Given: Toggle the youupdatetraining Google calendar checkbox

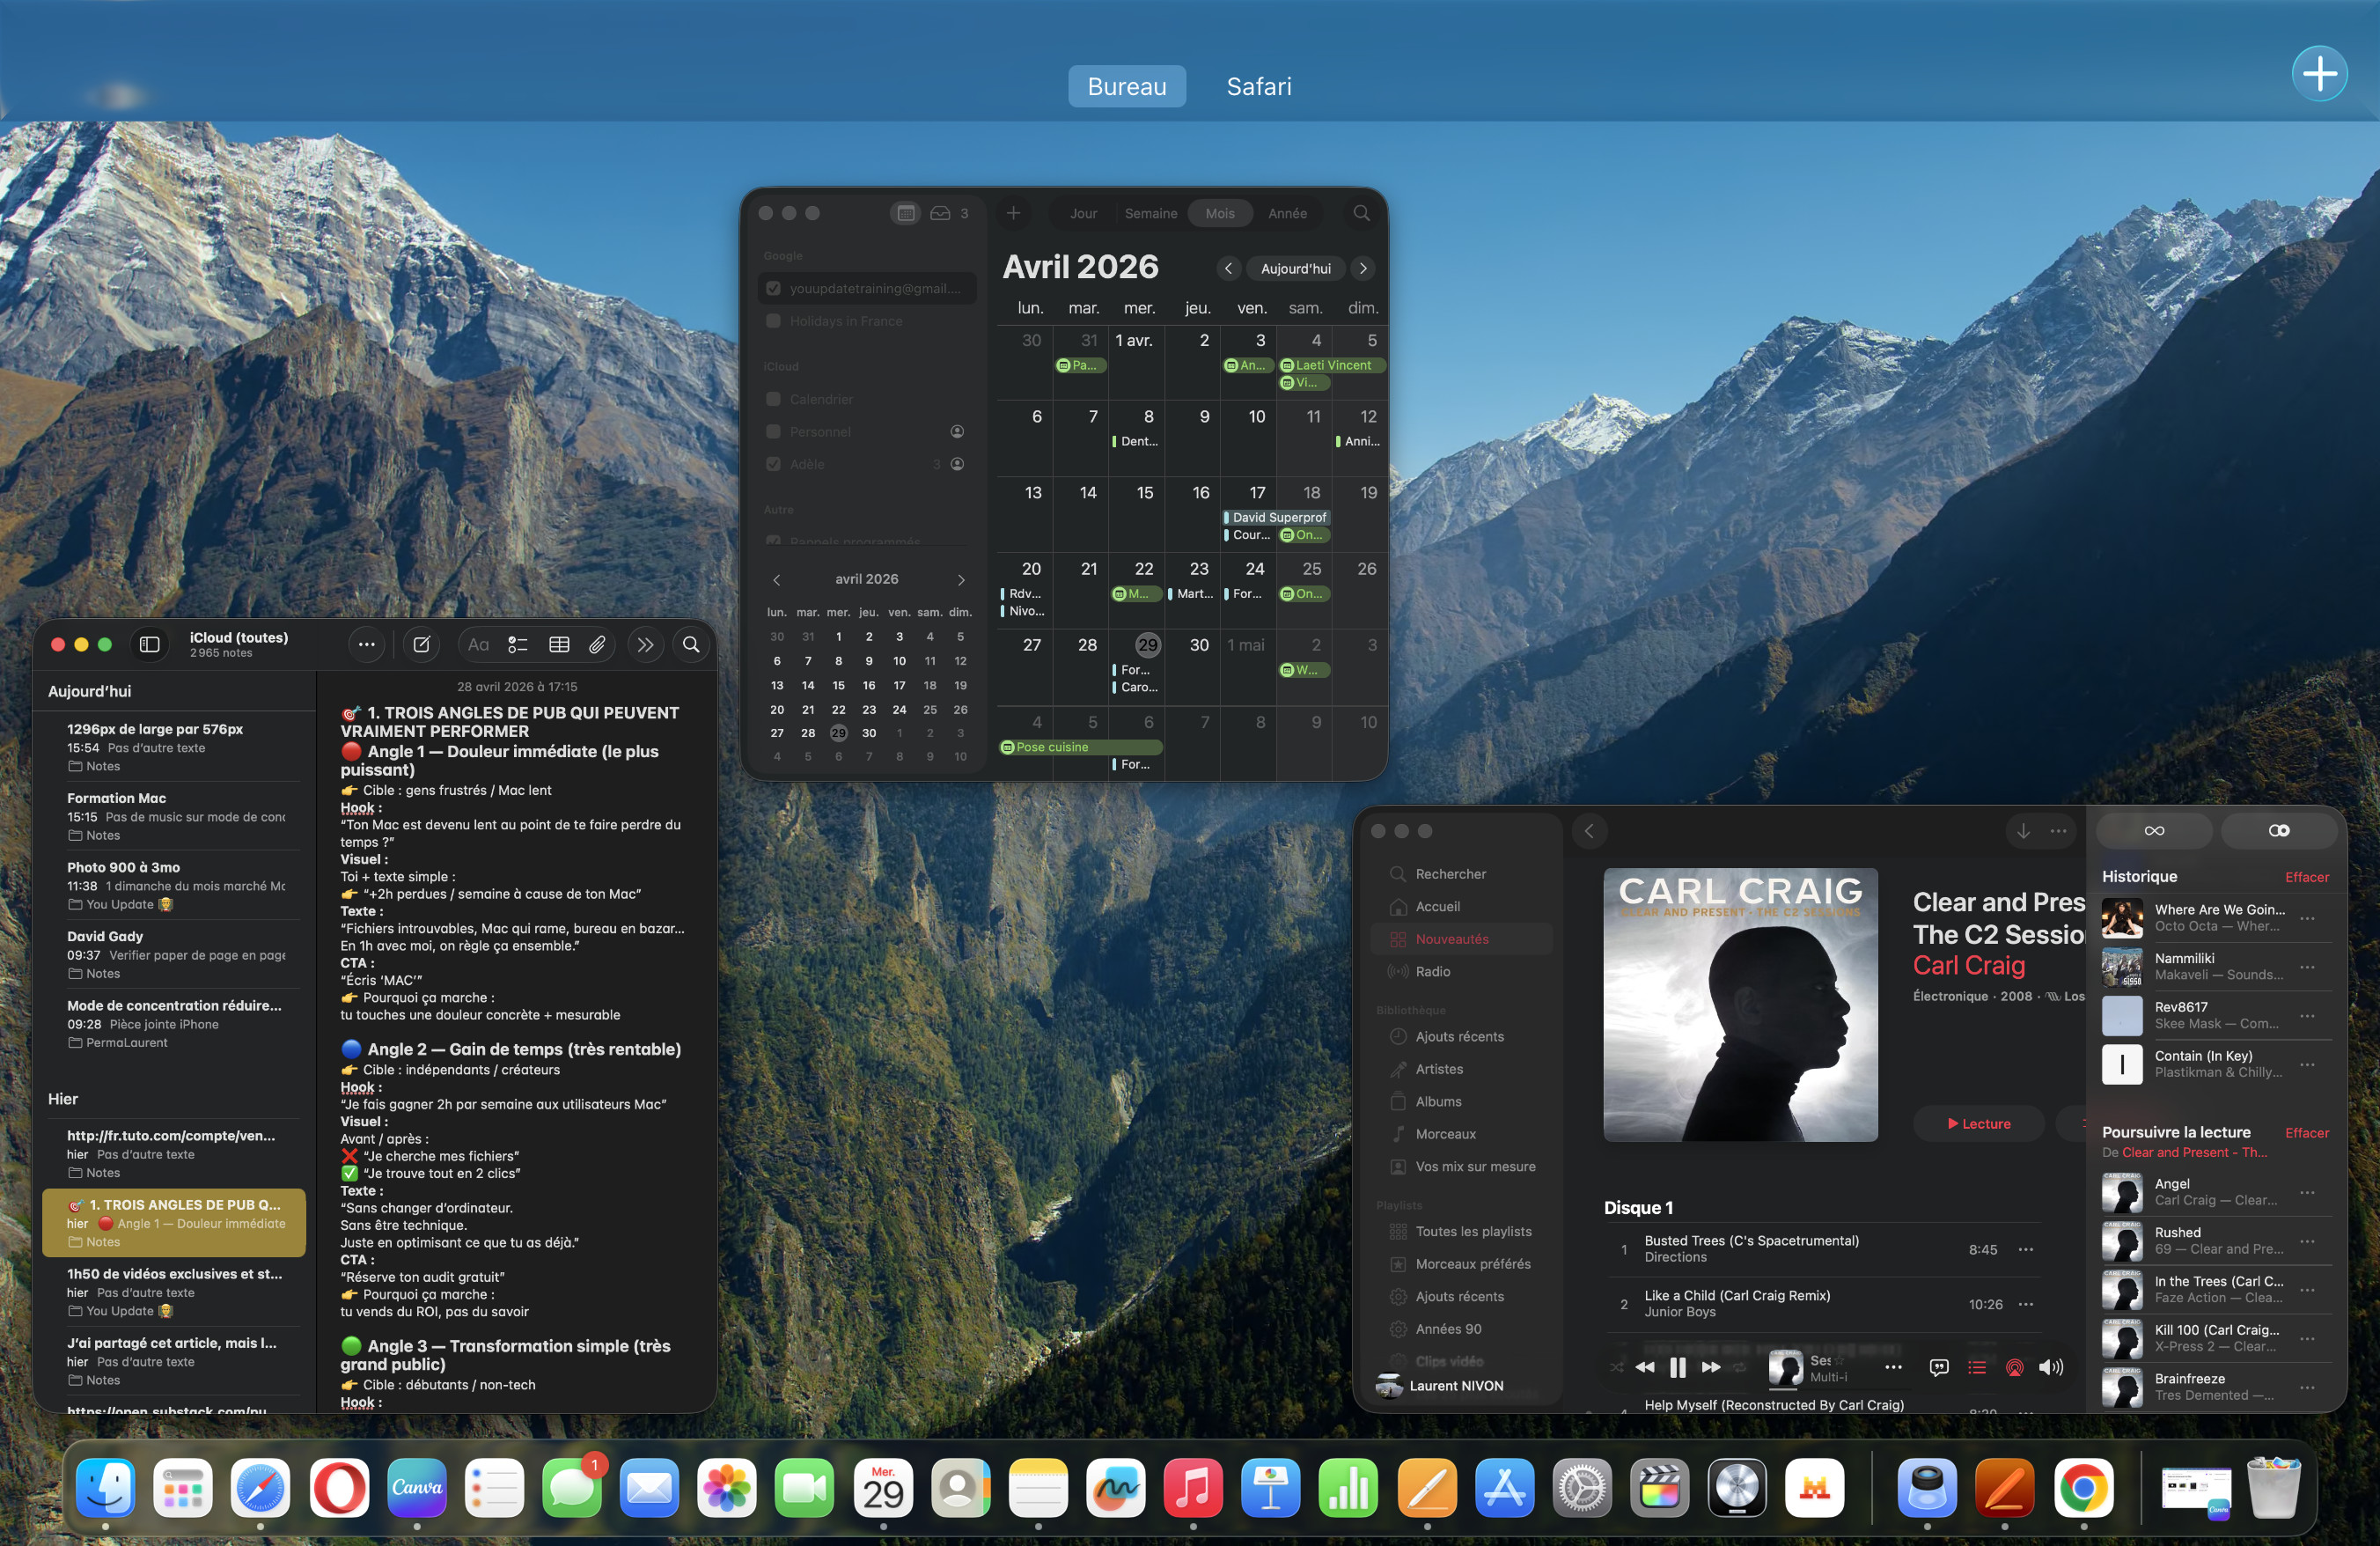Looking at the screenshot, I should 773,288.
